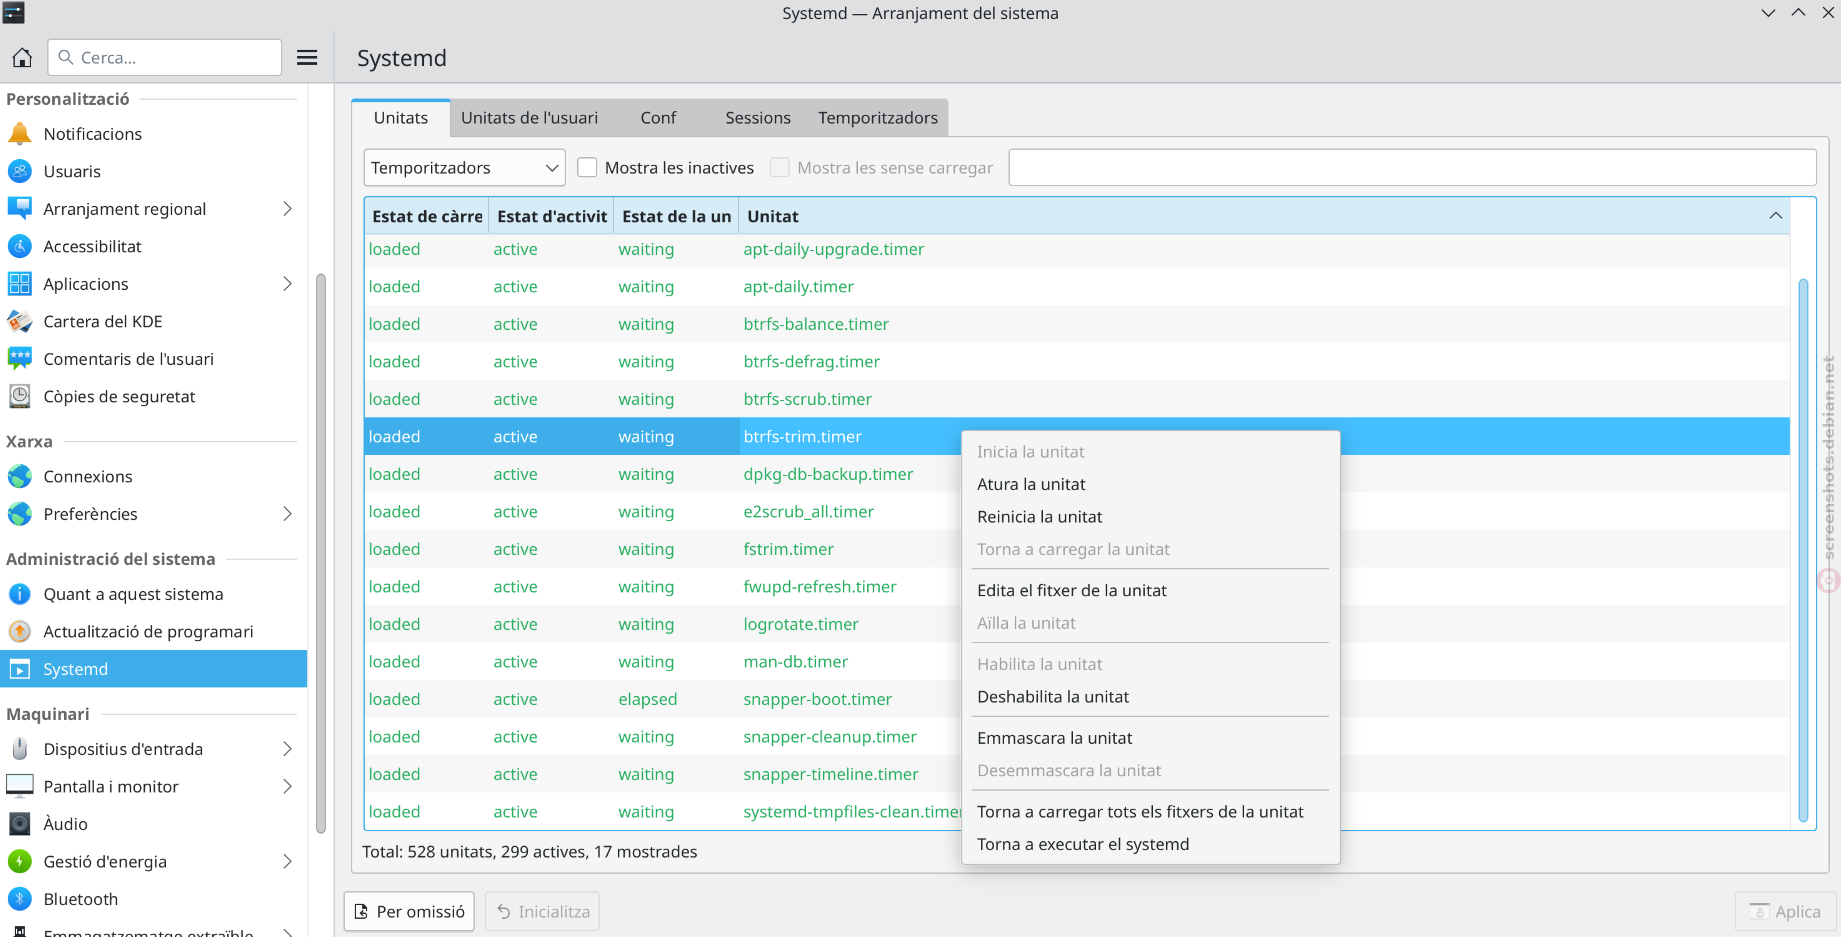Click the Bluetooth icon
The height and width of the screenshot is (937, 1841).
pos(20,898)
